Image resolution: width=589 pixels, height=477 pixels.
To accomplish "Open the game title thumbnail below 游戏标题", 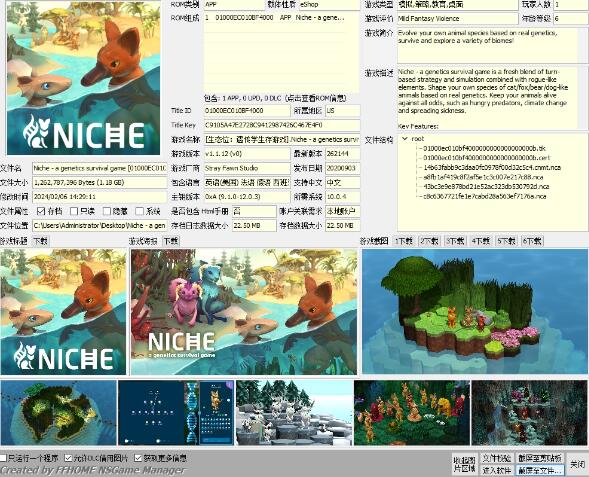I will click(63, 311).
